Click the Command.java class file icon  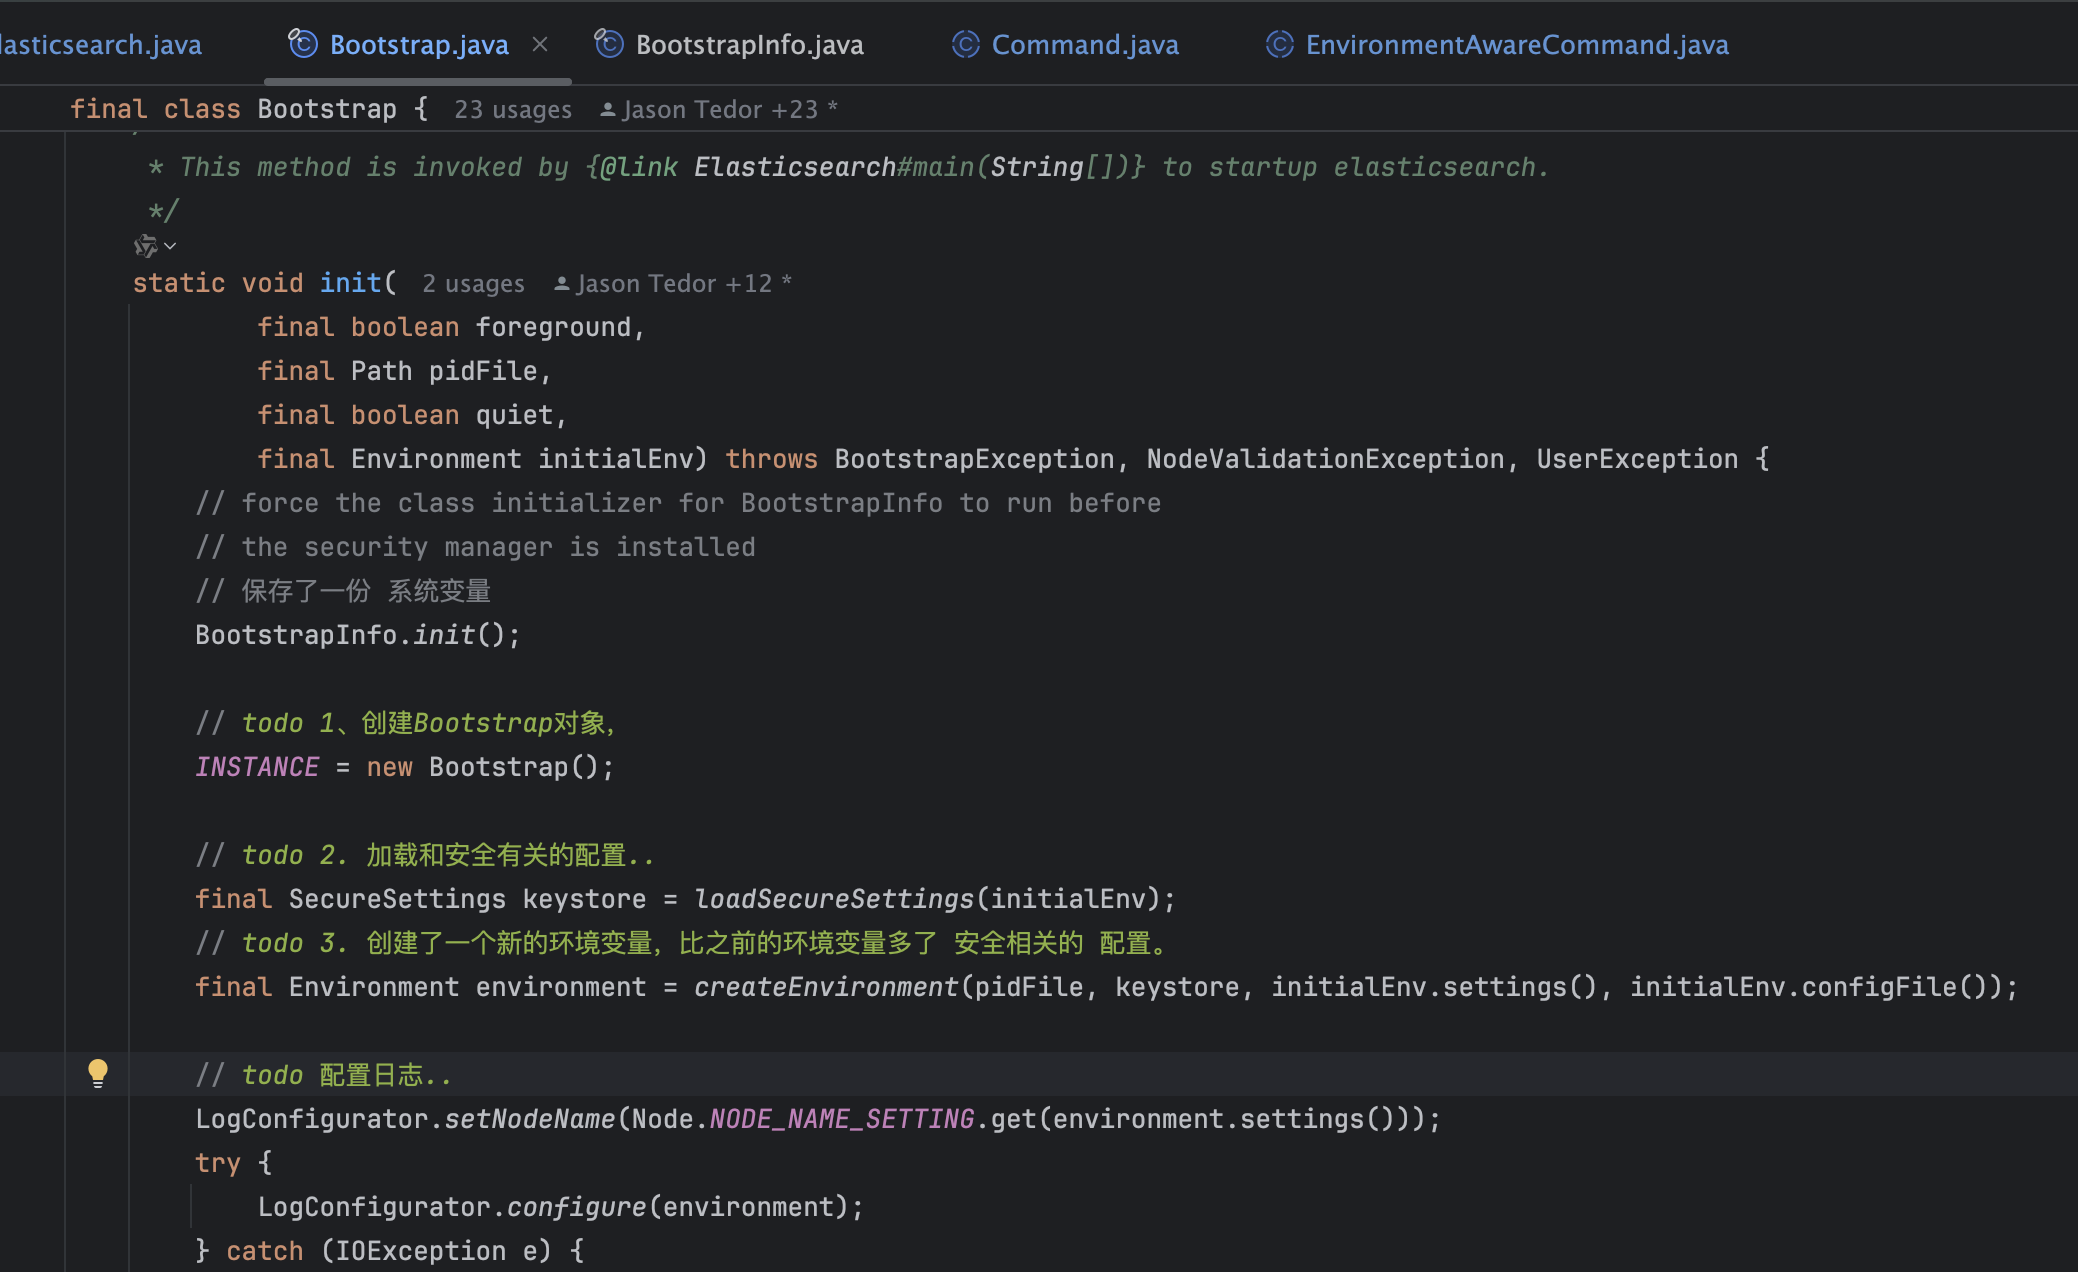[x=965, y=44]
